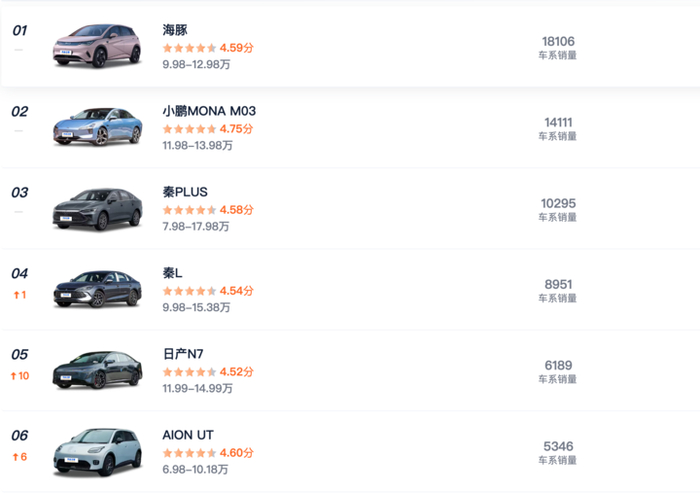The width and height of the screenshot is (700, 493).
Task: Open the pink 海豚 car thumbnail
Action: pyautogui.click(x=97, y=45)
